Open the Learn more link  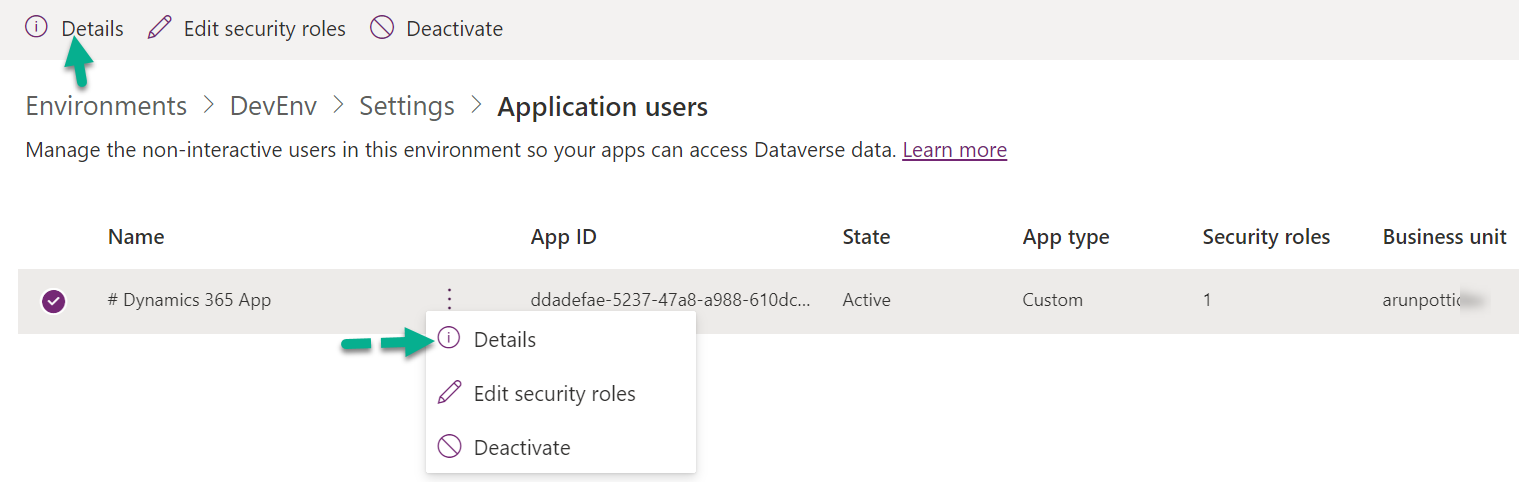(x=954, y=150)
